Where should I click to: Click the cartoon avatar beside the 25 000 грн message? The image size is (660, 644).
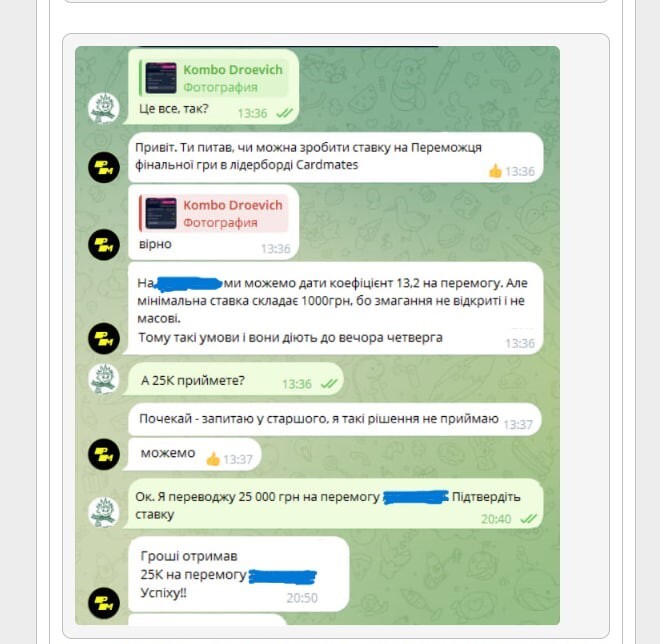pyautogui.click(x=104, y=512)
